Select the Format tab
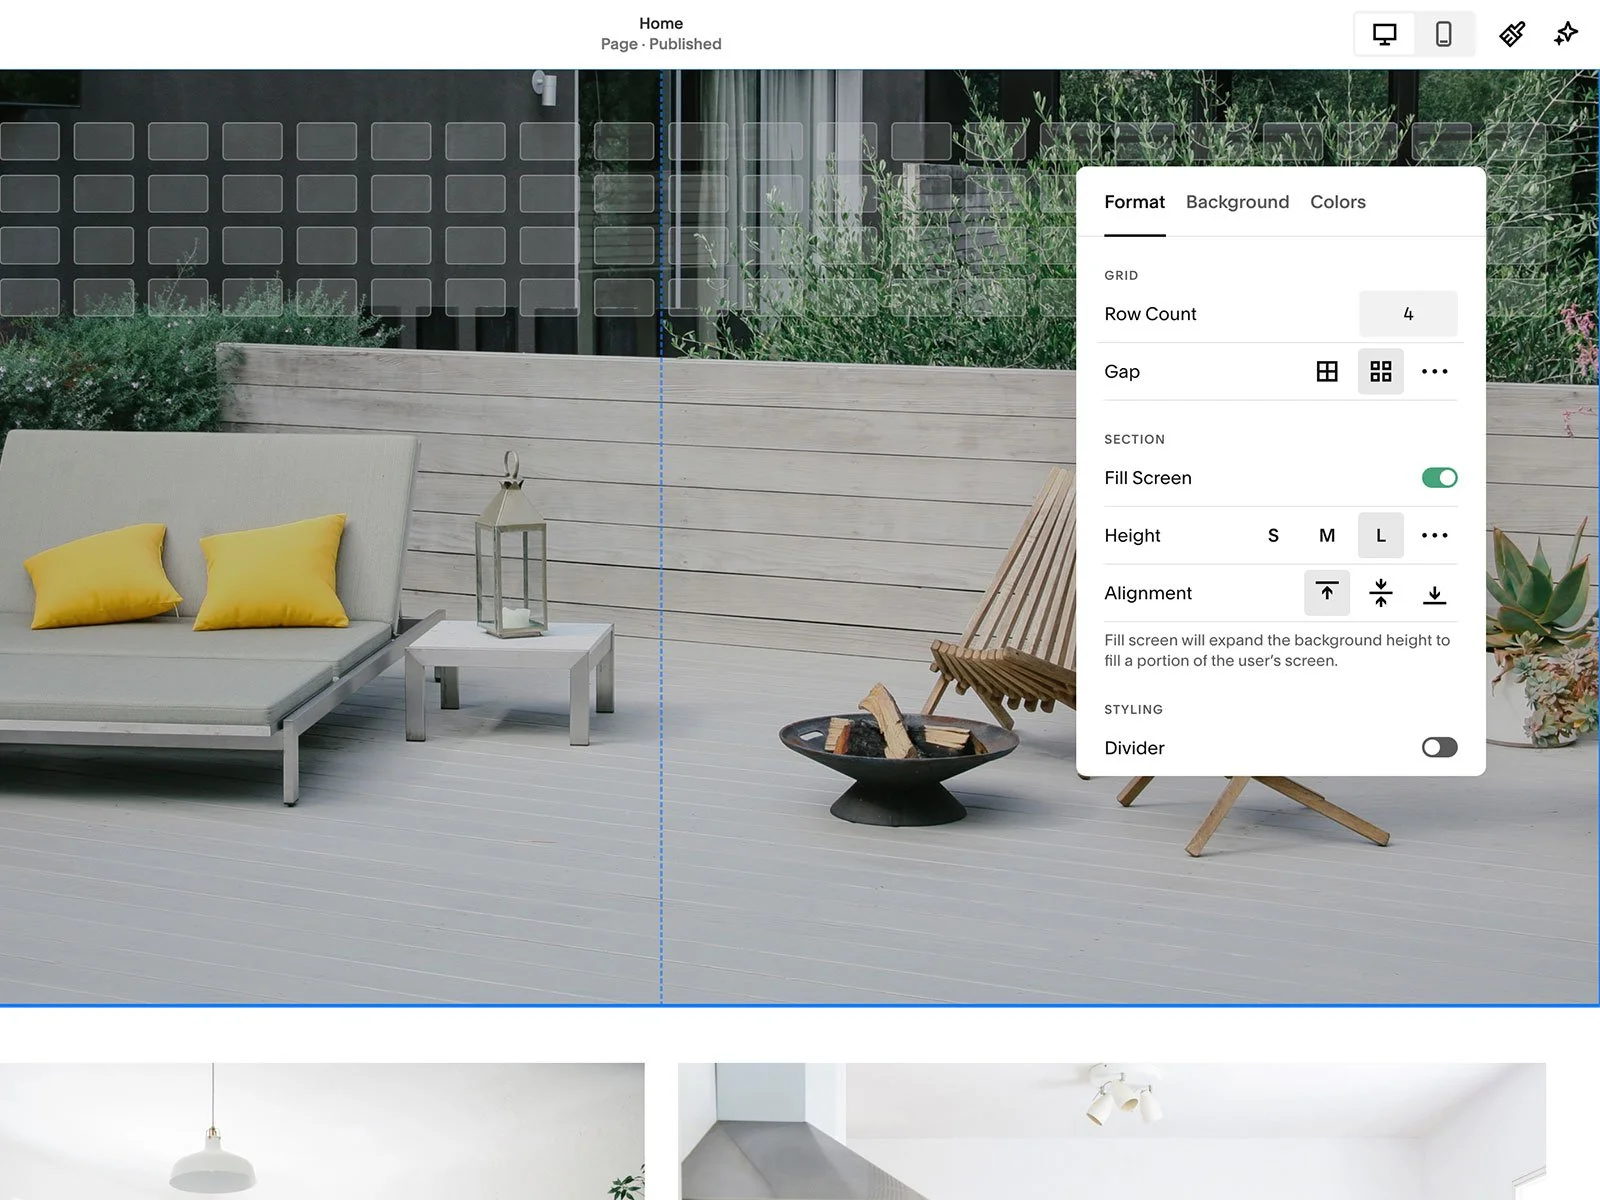Screen dimensions: 1600x1200 click(1134, 202)
